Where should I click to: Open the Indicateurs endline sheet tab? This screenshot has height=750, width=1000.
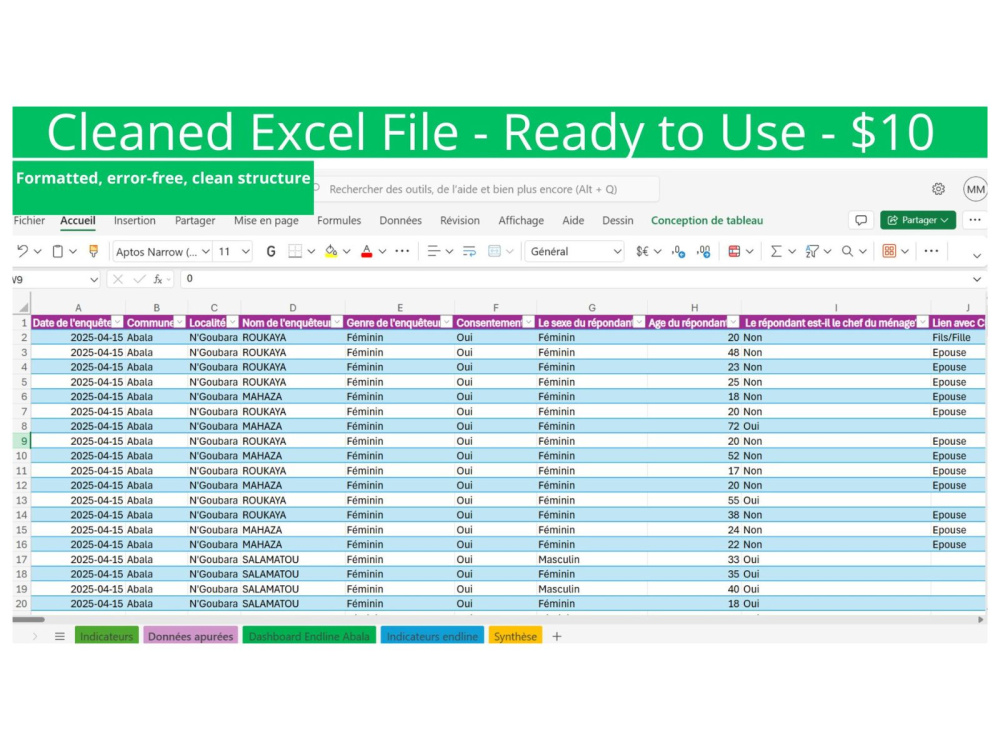[432, 636]
